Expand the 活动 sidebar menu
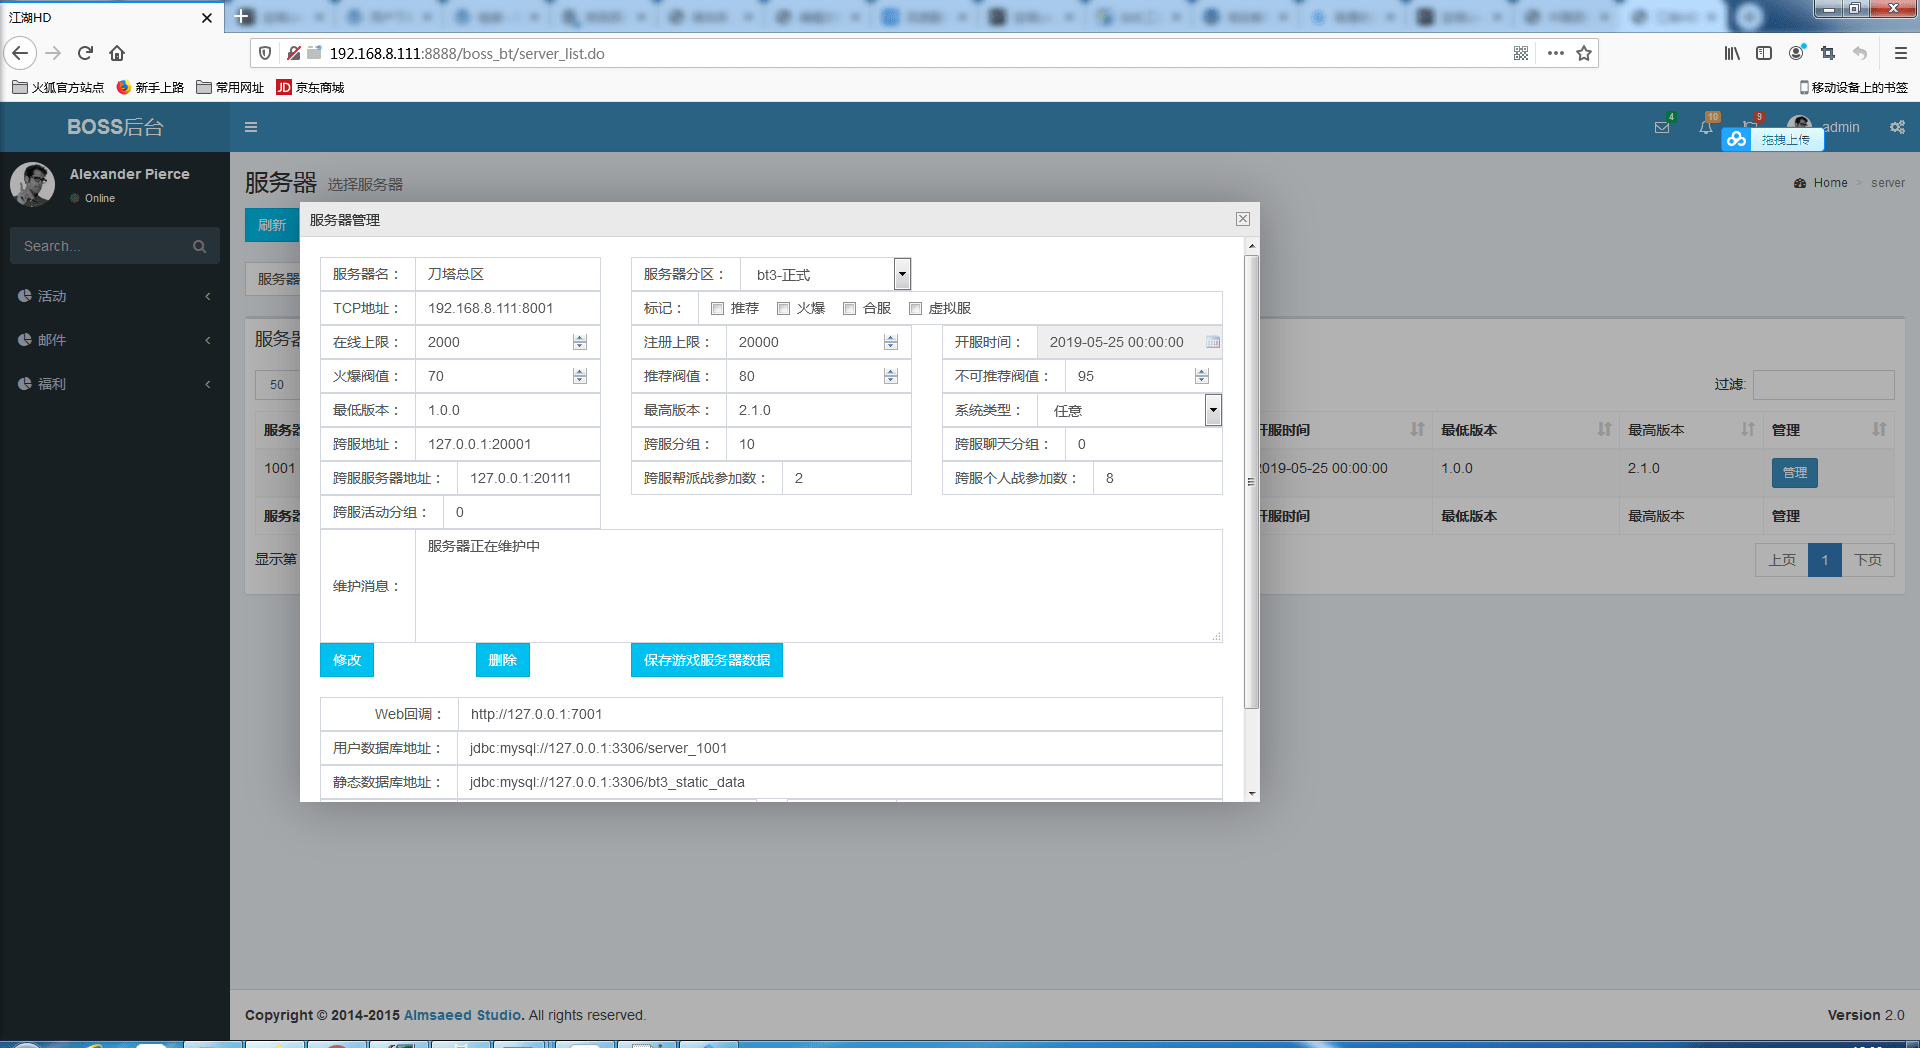 coord(115,296)
